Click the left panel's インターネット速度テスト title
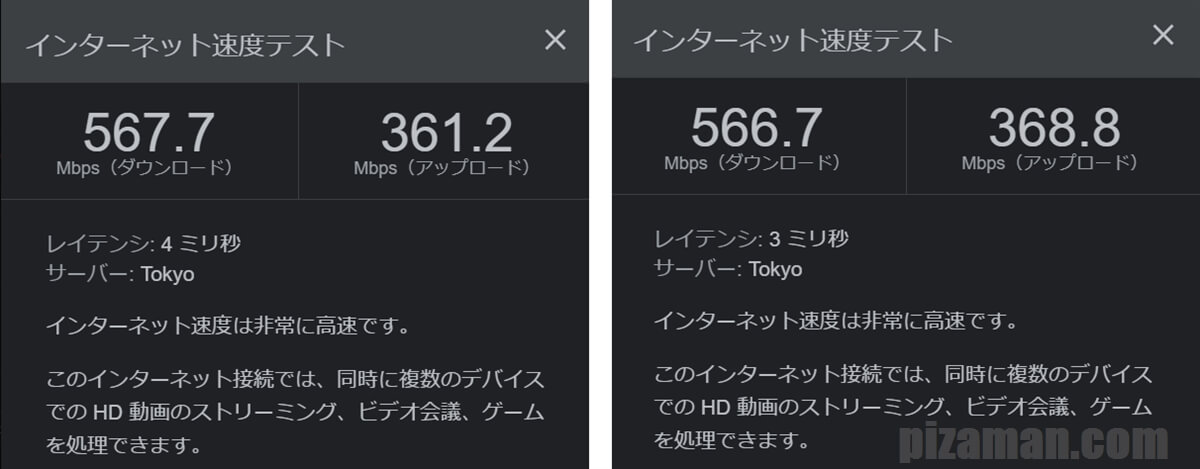Viewport: 1200px width, 469px height. (x=184, y=46)
